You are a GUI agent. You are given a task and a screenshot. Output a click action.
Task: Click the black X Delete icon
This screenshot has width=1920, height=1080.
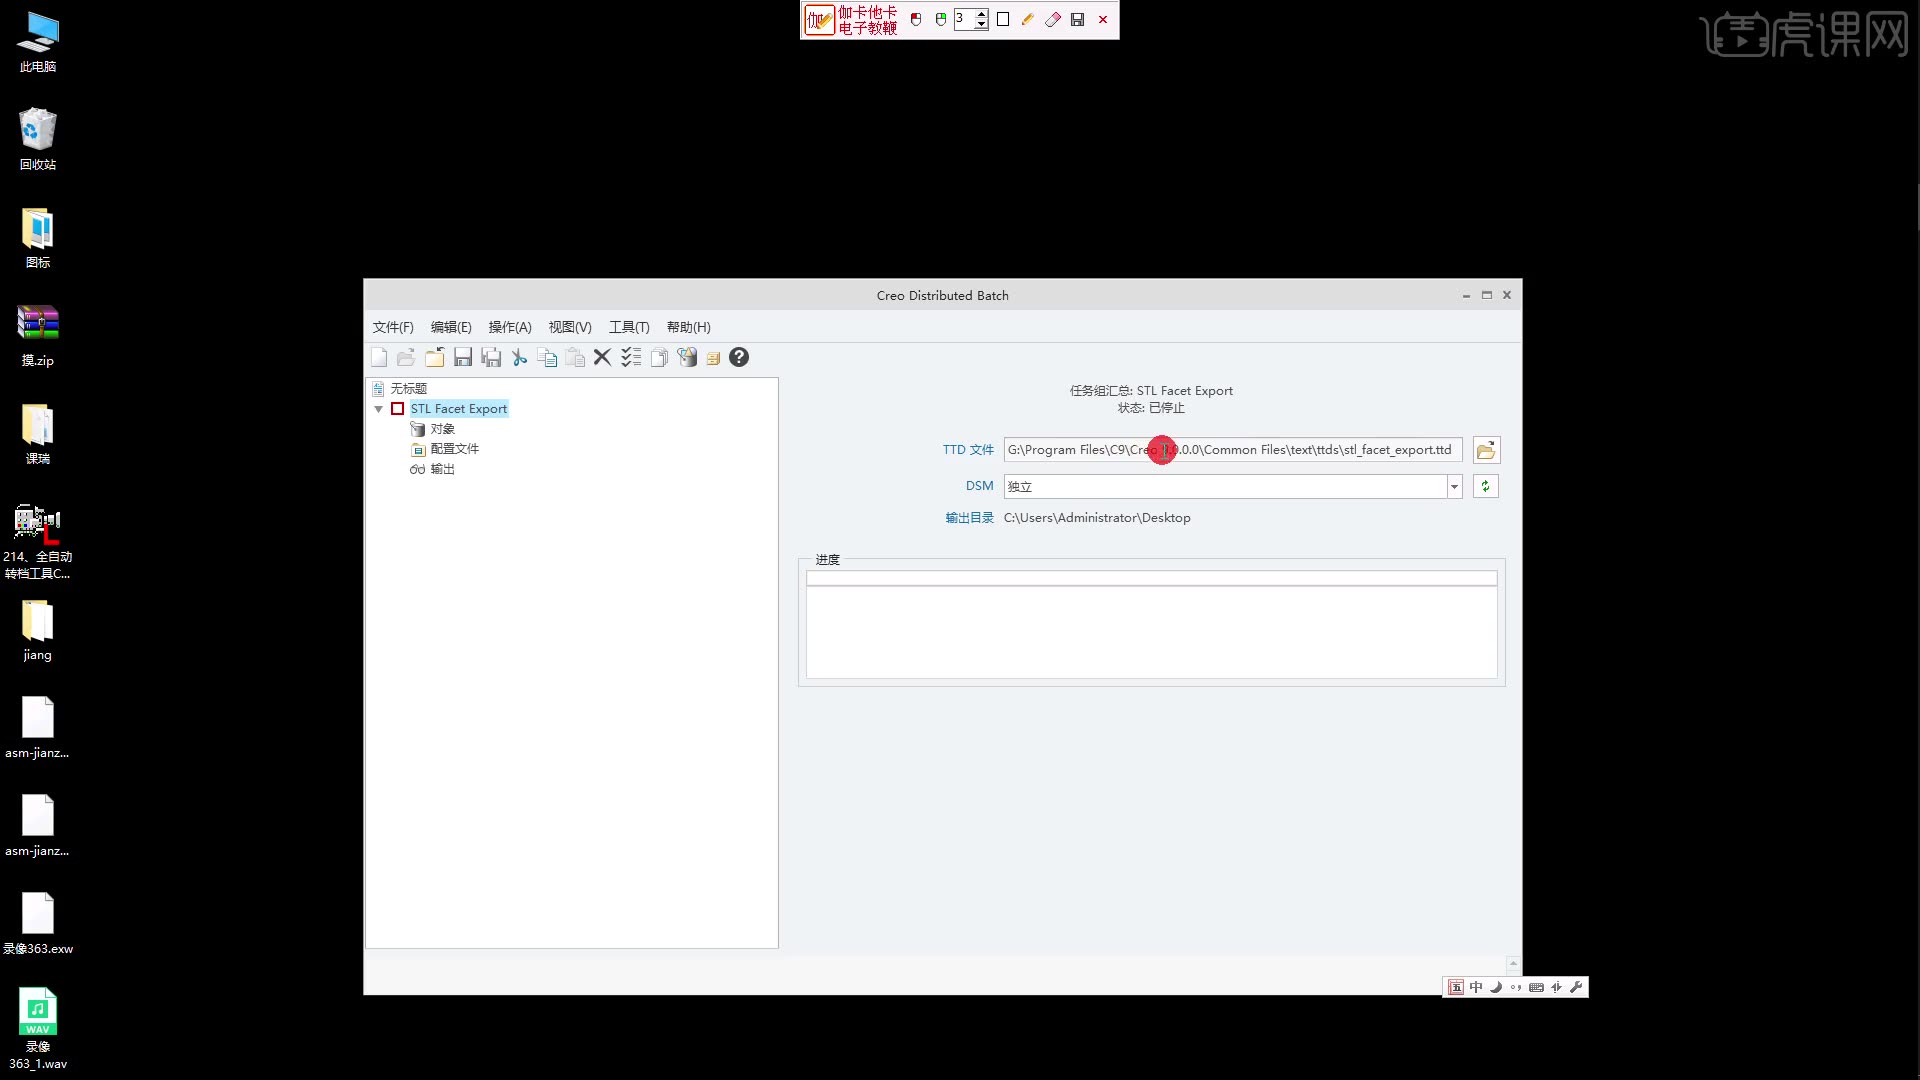(602, 358)
